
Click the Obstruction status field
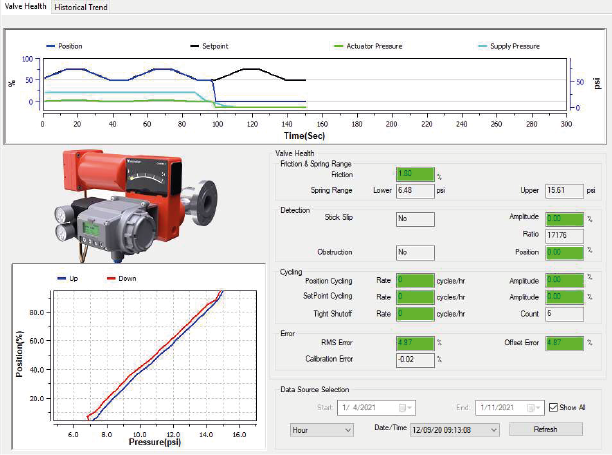pyautogui.click(x=414, y=252)
